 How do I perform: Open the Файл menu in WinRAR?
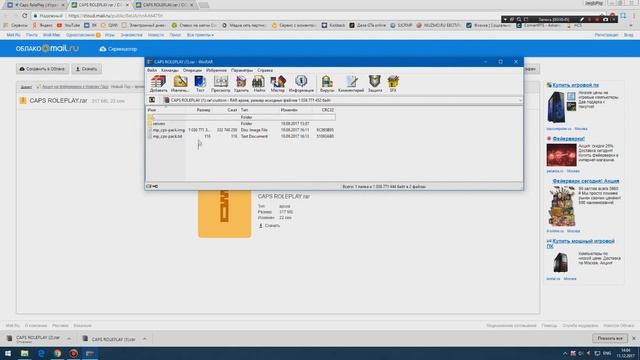pos(152,70)
